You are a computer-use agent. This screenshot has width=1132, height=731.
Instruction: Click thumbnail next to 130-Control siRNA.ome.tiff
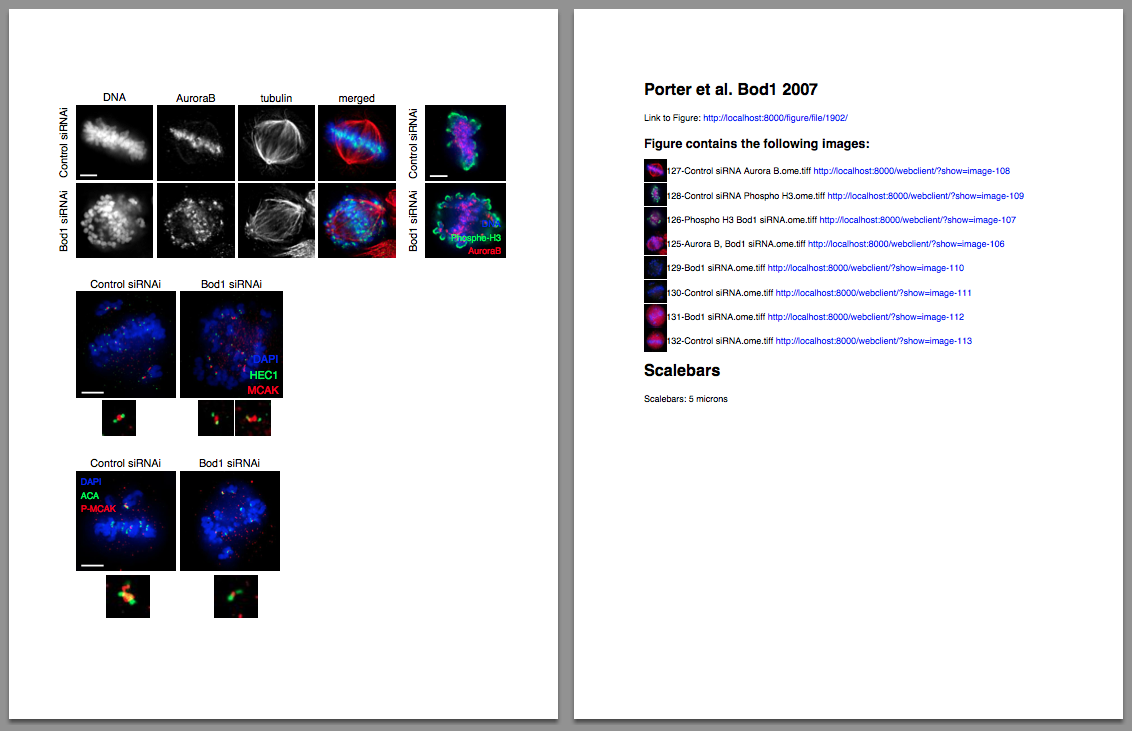pyautogui.click(x=655, y=292)
